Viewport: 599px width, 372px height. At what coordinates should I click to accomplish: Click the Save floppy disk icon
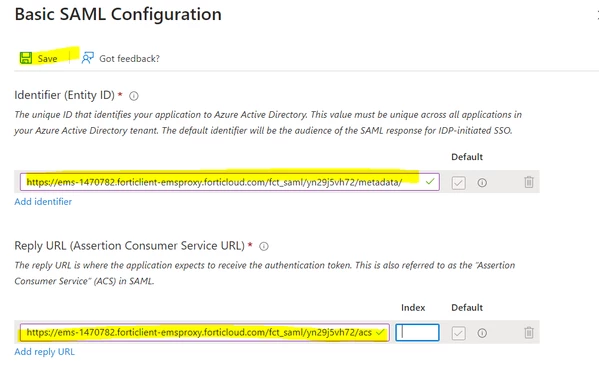pos(26,58)
